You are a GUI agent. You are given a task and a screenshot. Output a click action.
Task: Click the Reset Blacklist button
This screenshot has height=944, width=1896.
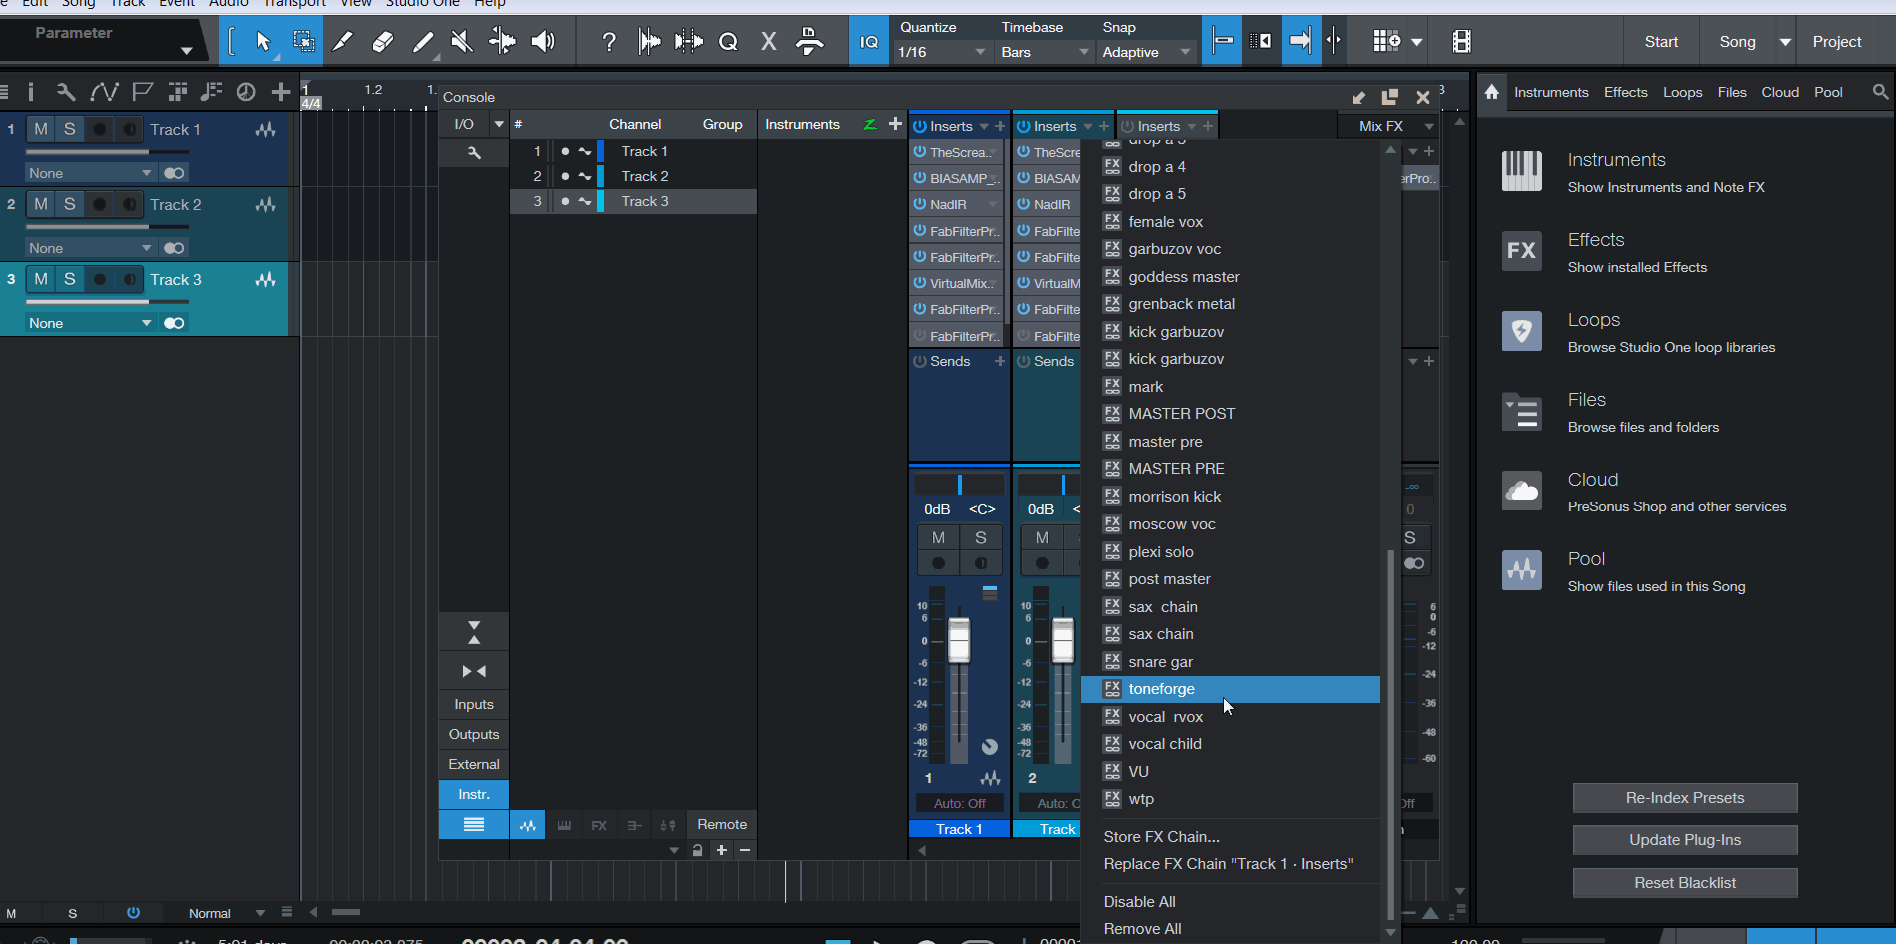click(x=1684, y=883)
